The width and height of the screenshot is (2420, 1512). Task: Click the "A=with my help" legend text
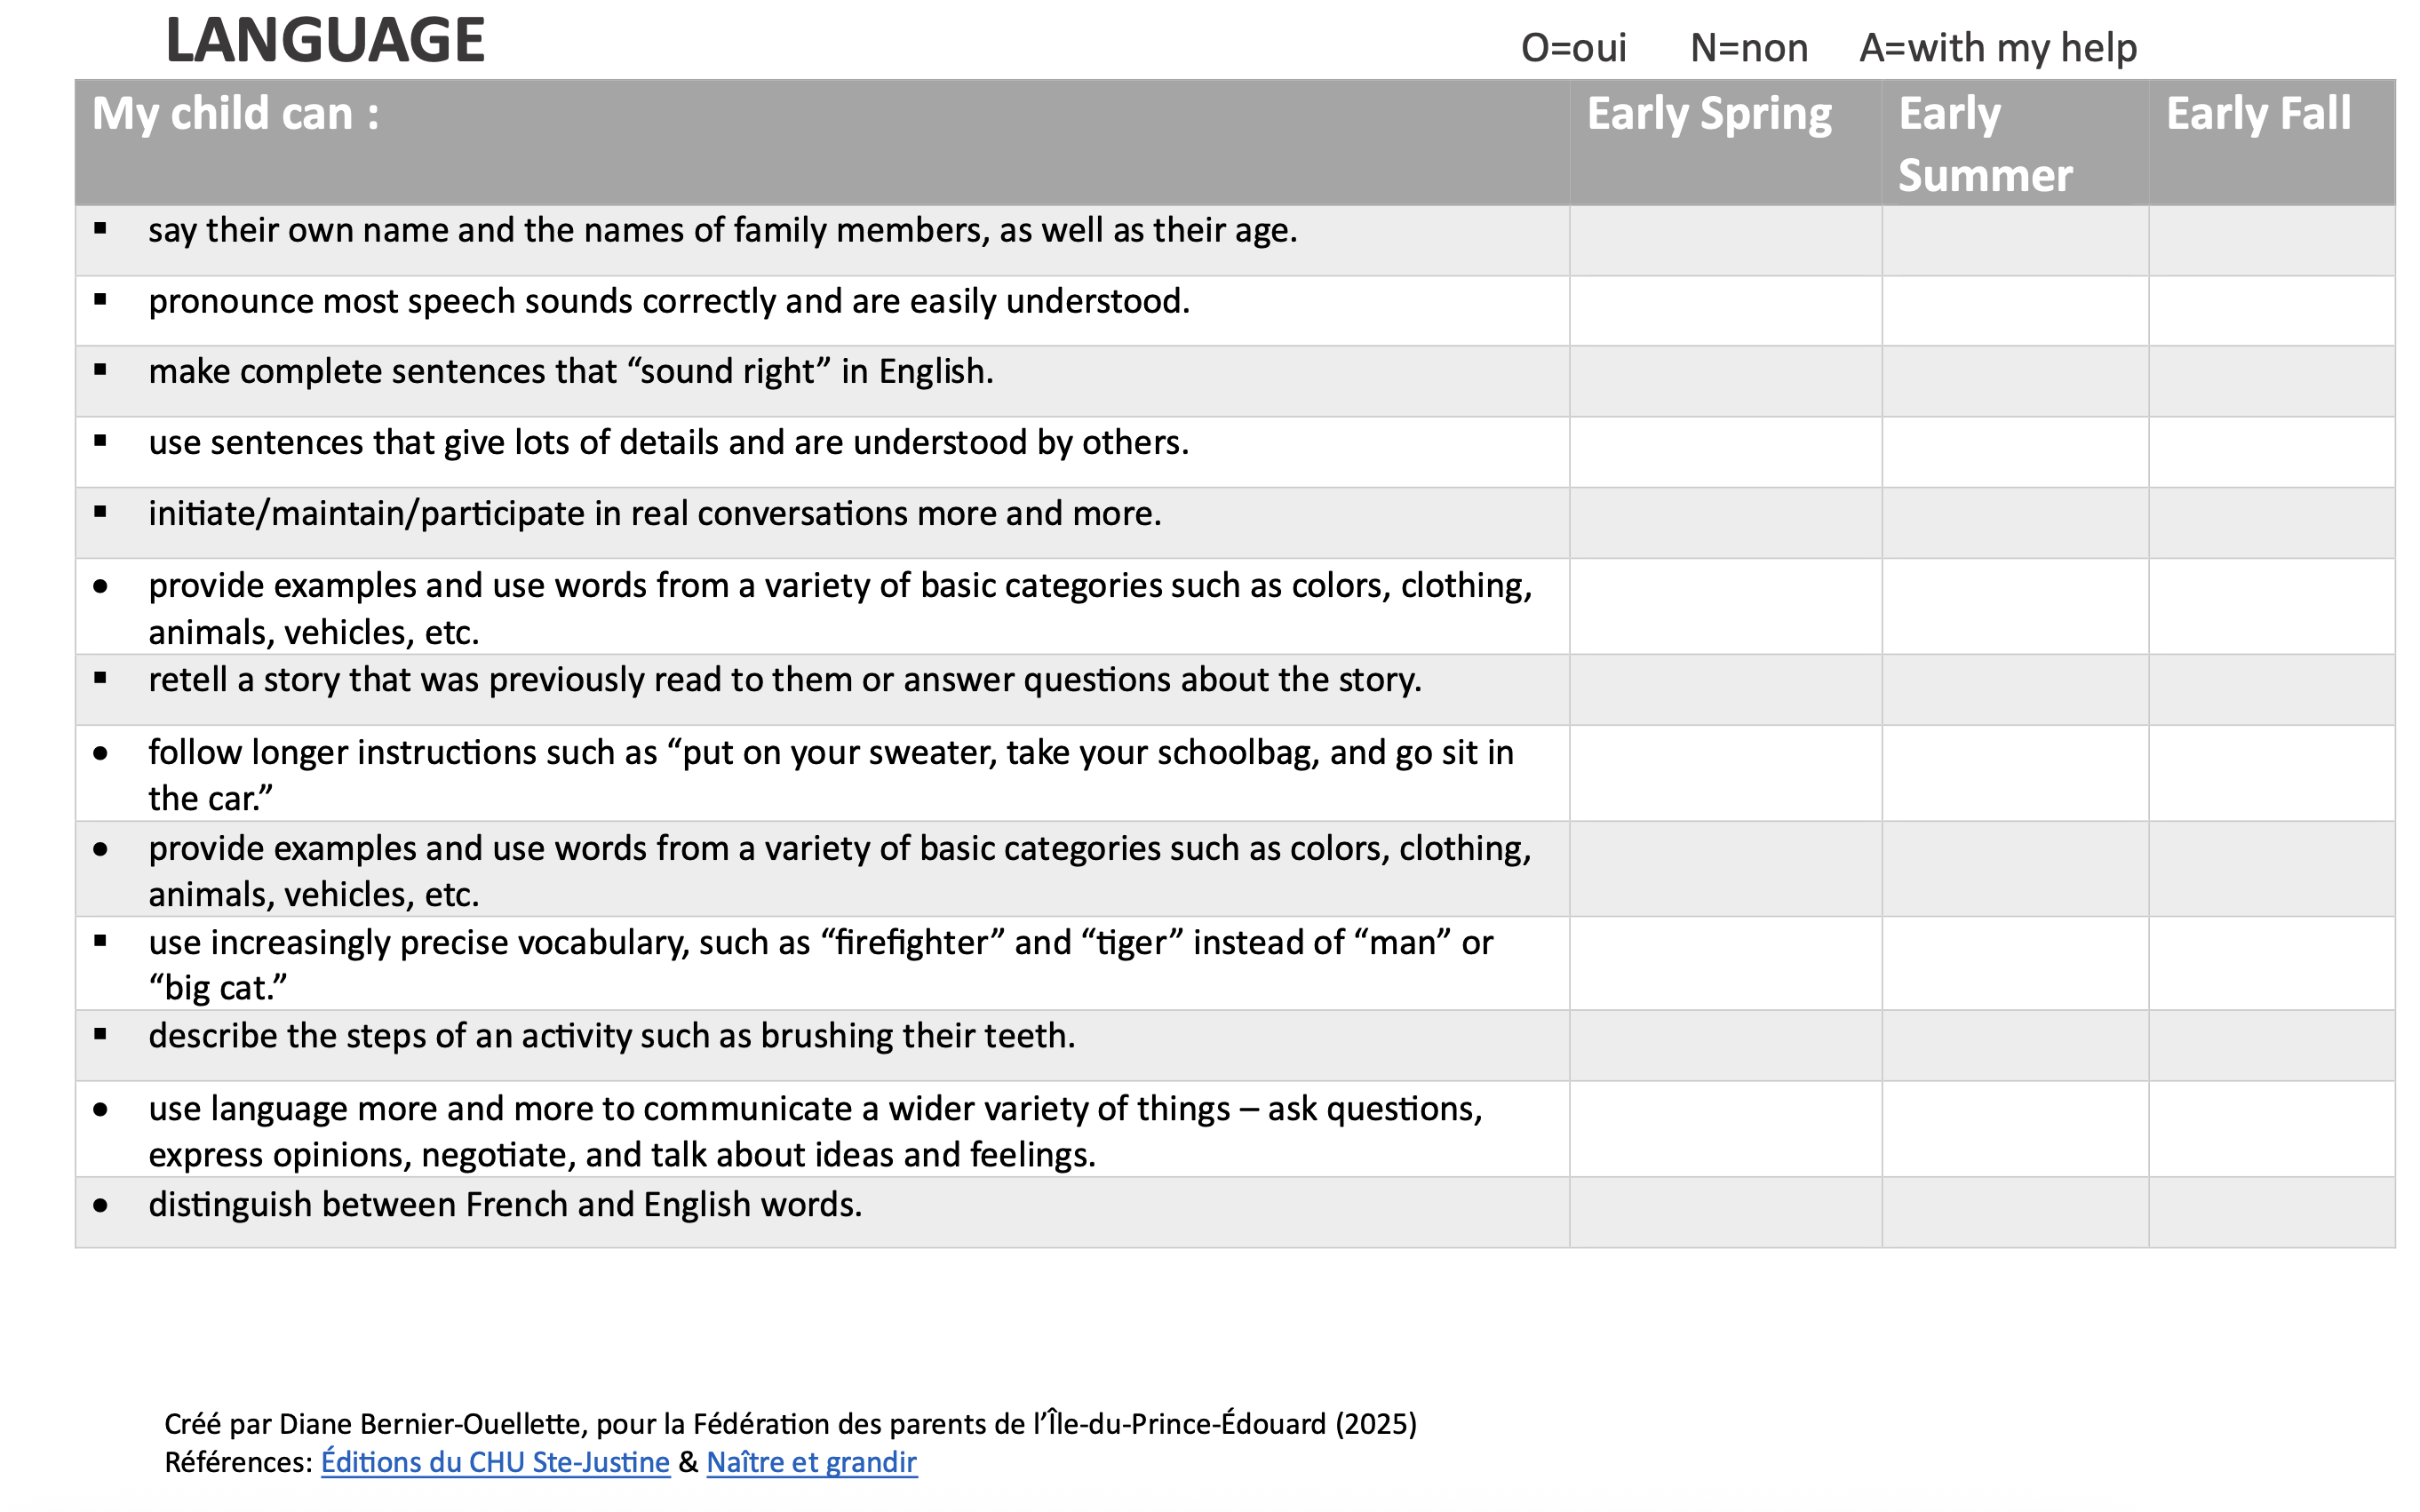(1997, 48)
